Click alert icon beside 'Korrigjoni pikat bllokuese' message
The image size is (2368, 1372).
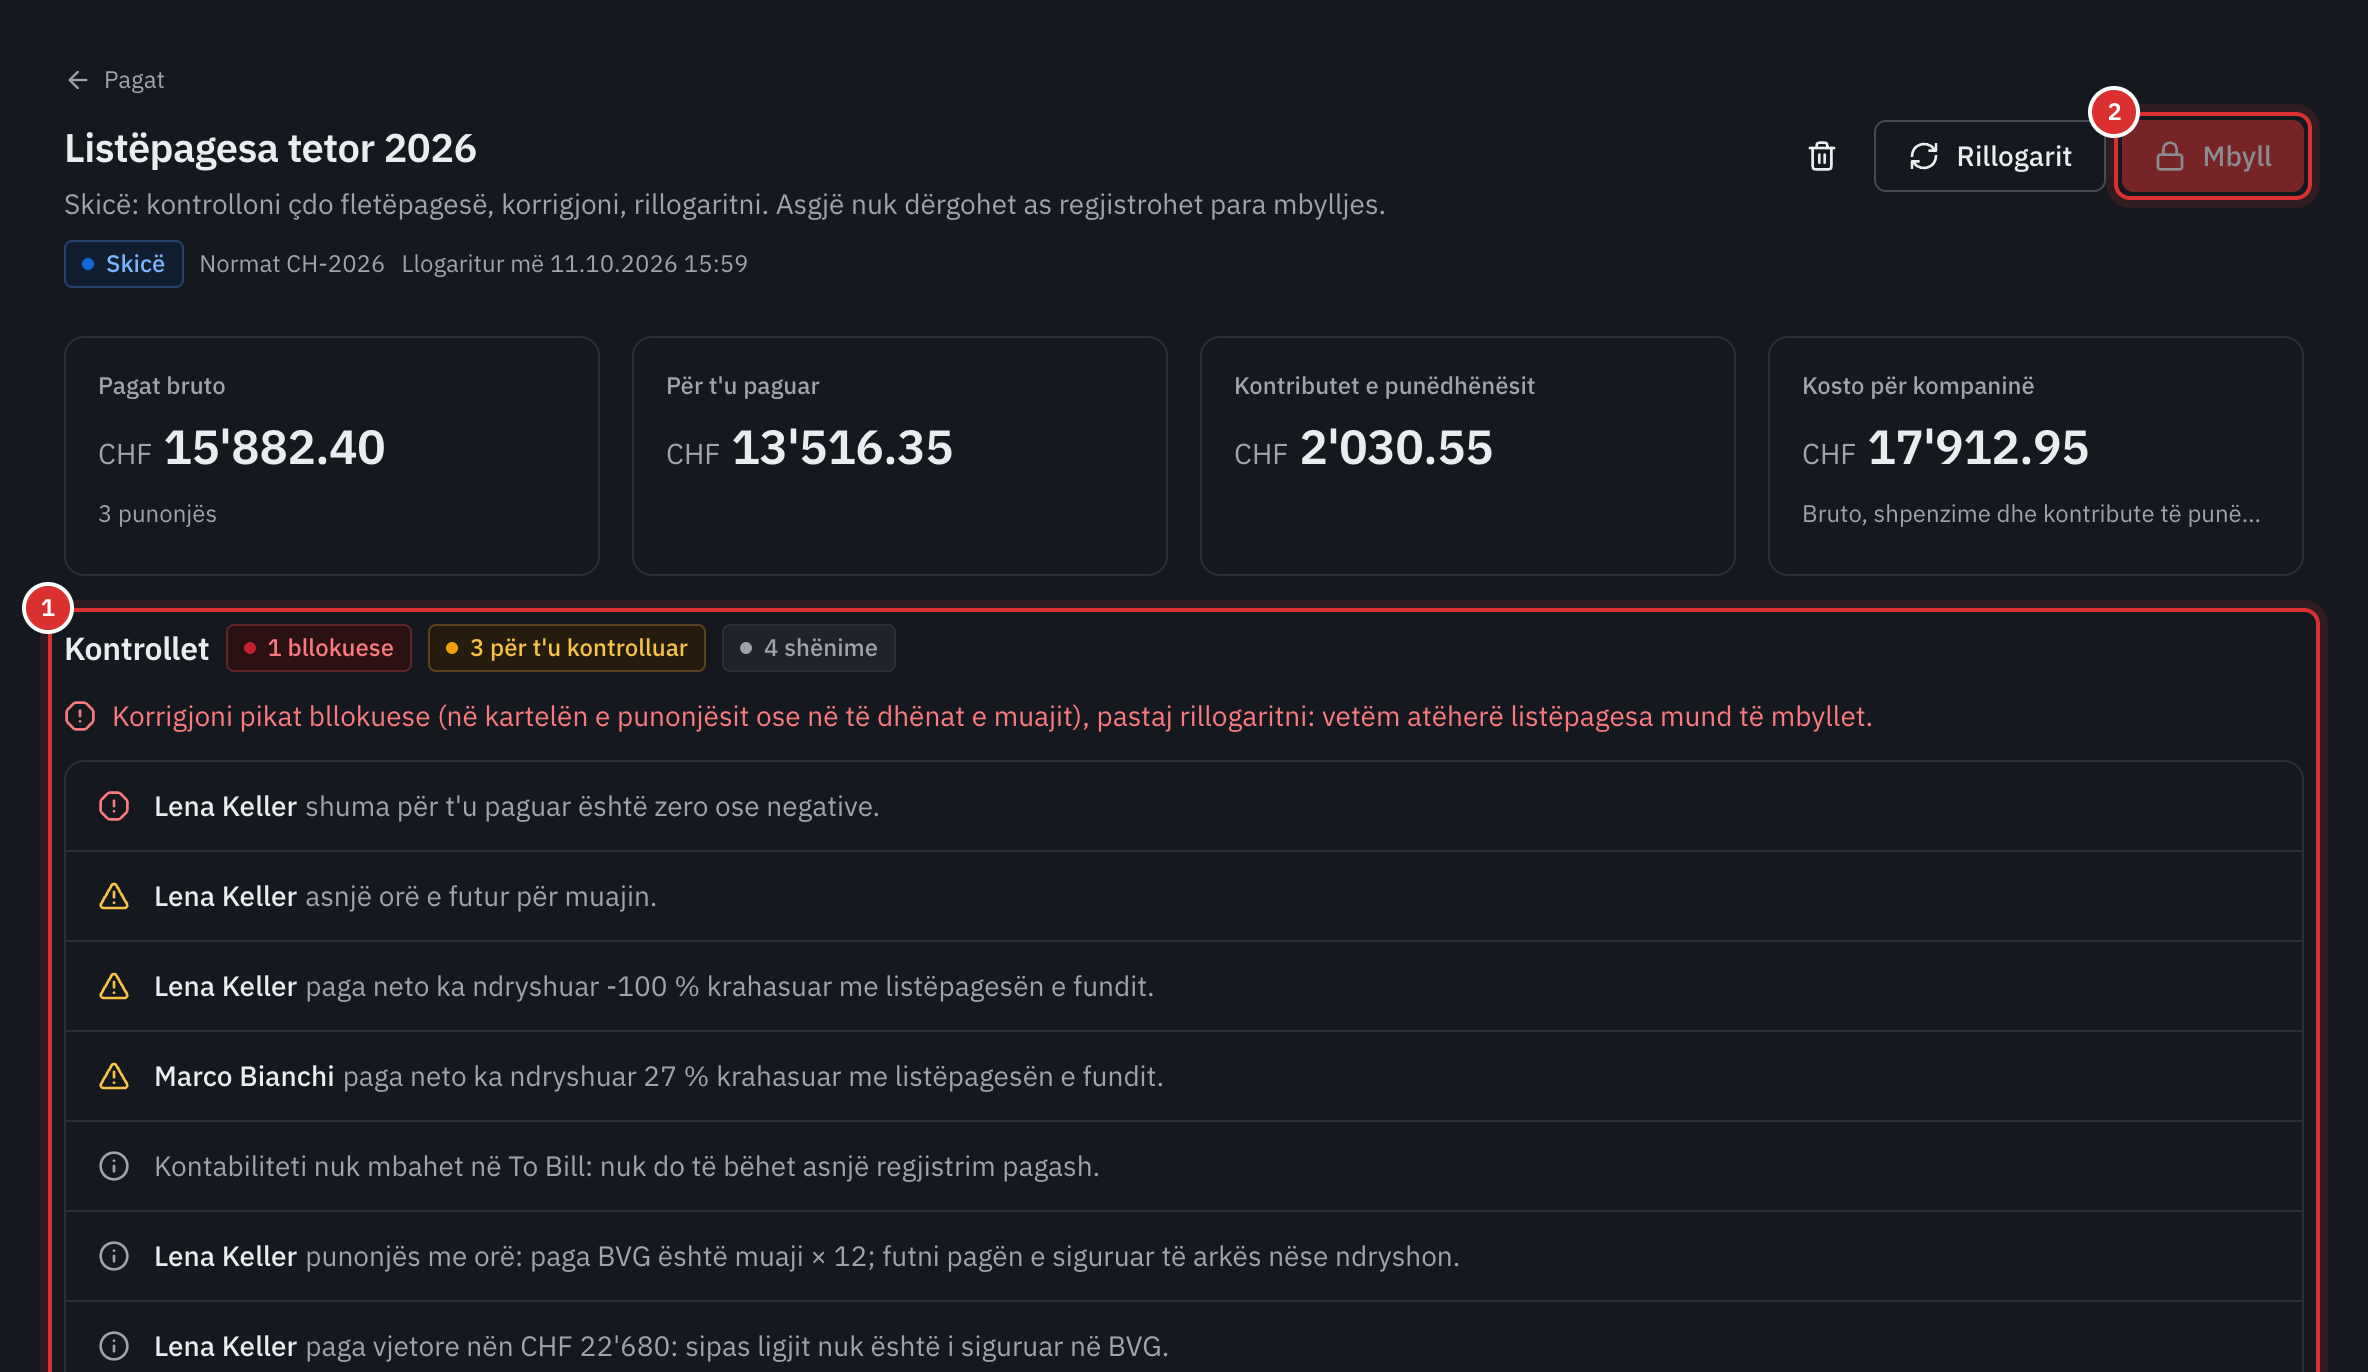[80, 716]
